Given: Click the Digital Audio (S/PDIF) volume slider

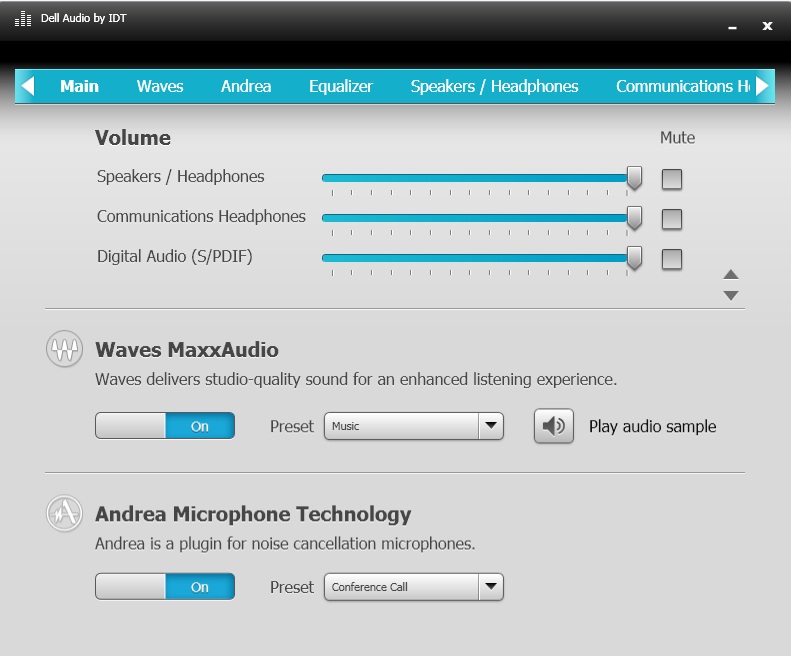Looking at the screenshot, I should click(482, 258).
